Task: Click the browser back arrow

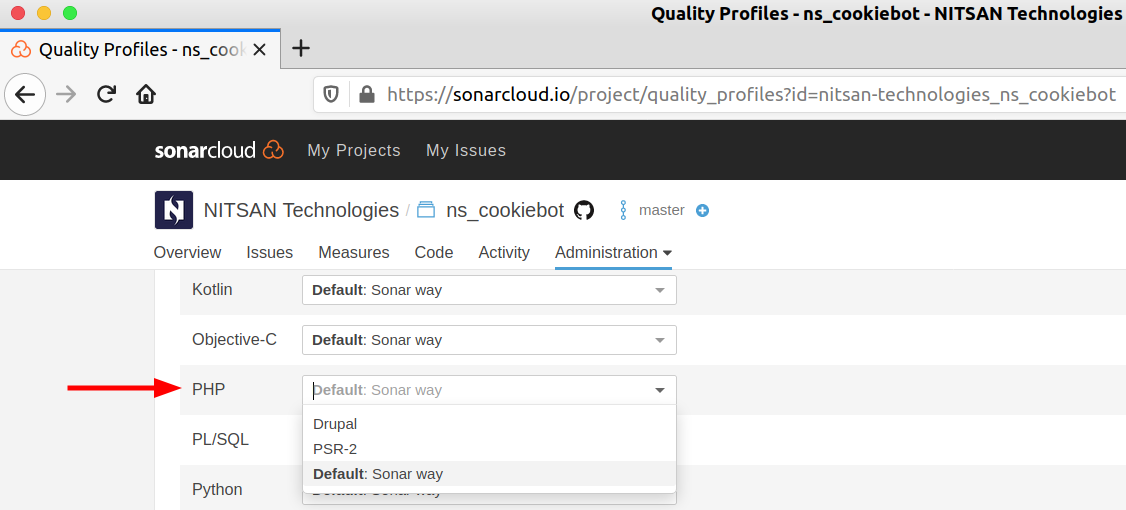Action: pos(25,95)
